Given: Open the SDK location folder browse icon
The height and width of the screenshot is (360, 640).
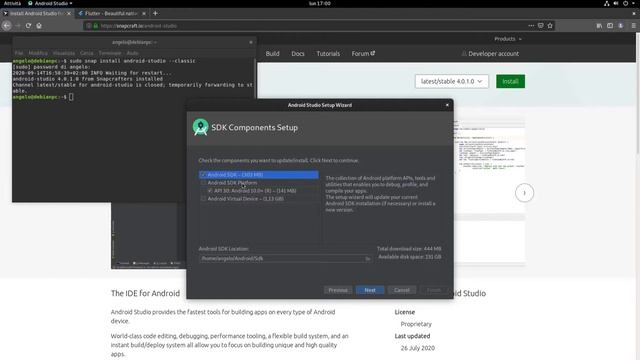Looking at the screenshot, I should pyautogui.click(x=367, y=258).
